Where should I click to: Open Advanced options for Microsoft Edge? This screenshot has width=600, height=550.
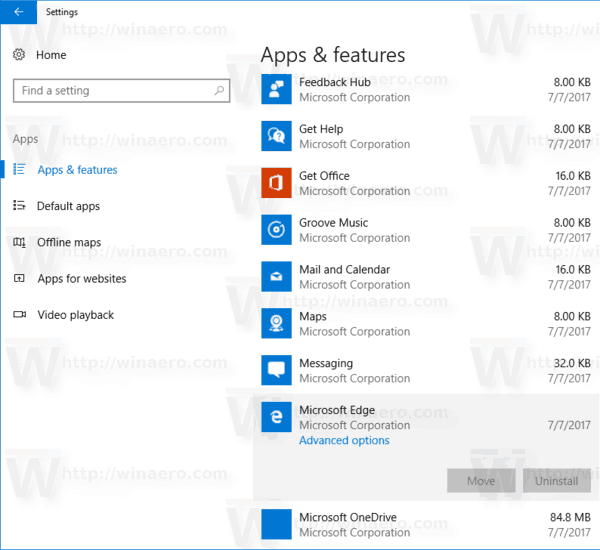[x=344, y=441]
